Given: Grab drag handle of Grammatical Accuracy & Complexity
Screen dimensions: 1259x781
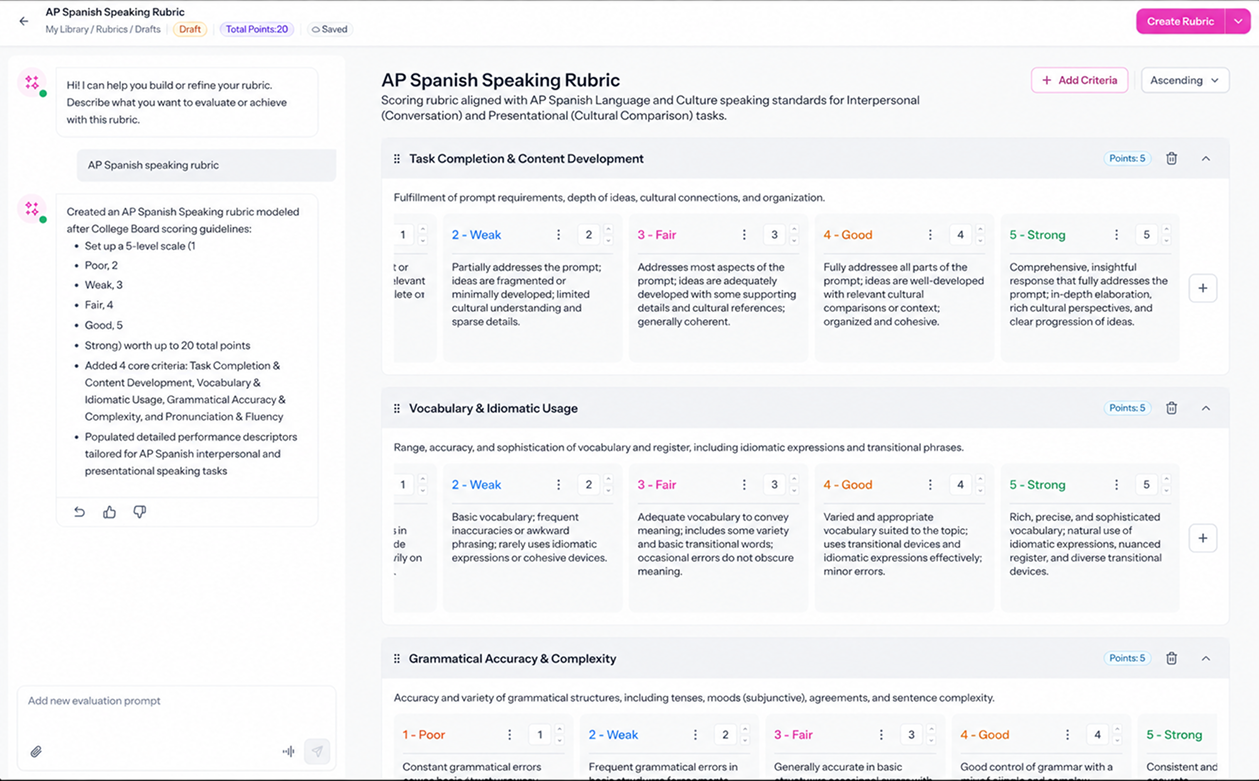Looking at the screenshot, I should [397, 659].
